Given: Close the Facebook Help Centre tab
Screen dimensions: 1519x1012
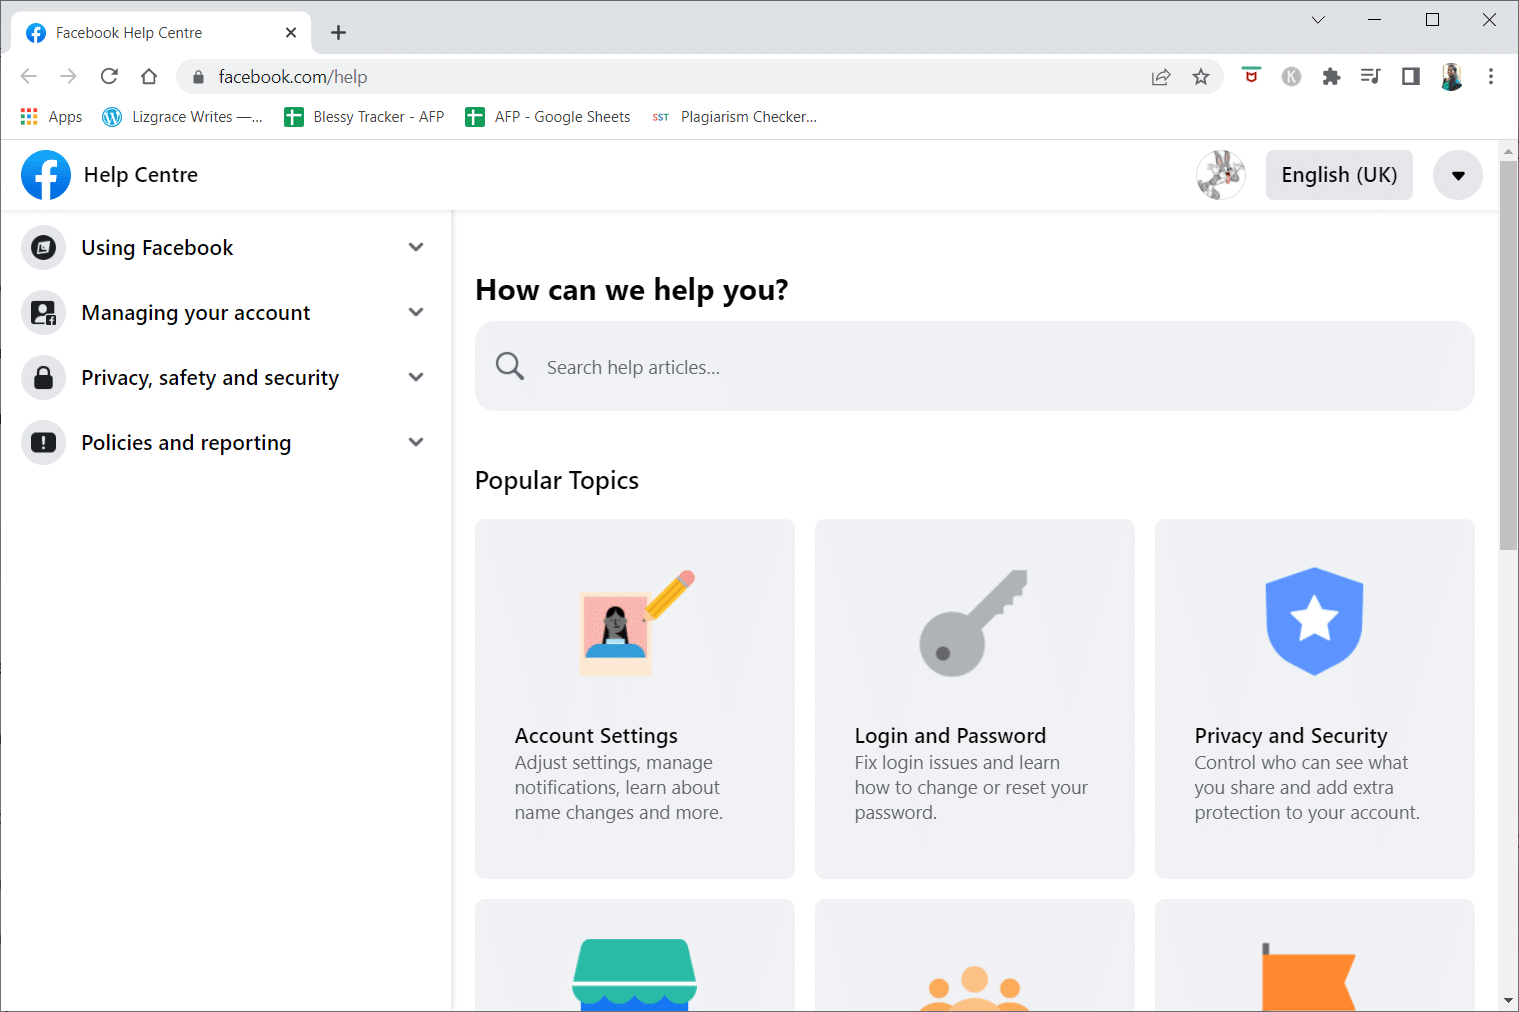Looking at the screenshot, I should click(291, 33).
